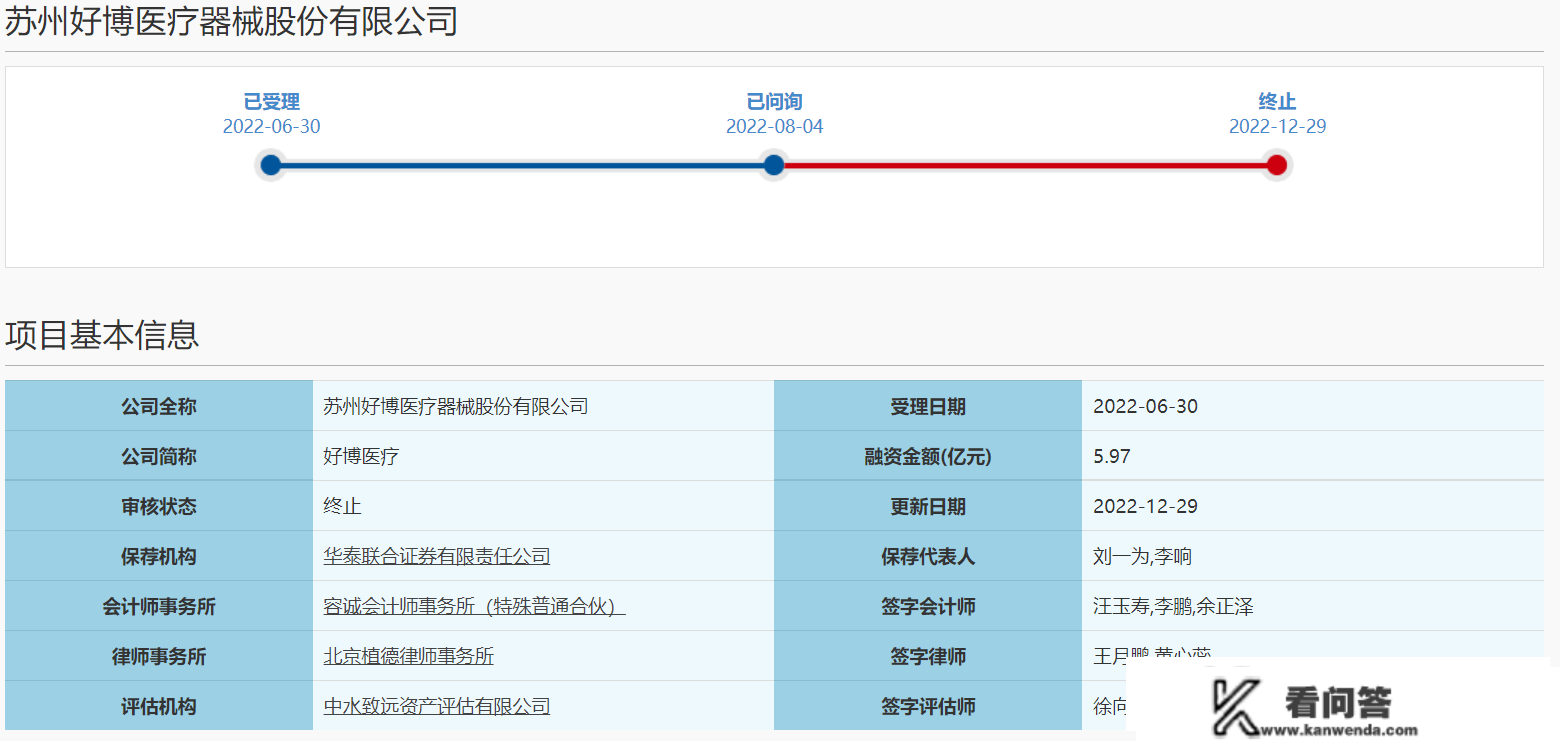The image size is (1560, 741).
Task: Click the page title 苏州好博医疗器械股份有限公司
Action: pos(231,21)
